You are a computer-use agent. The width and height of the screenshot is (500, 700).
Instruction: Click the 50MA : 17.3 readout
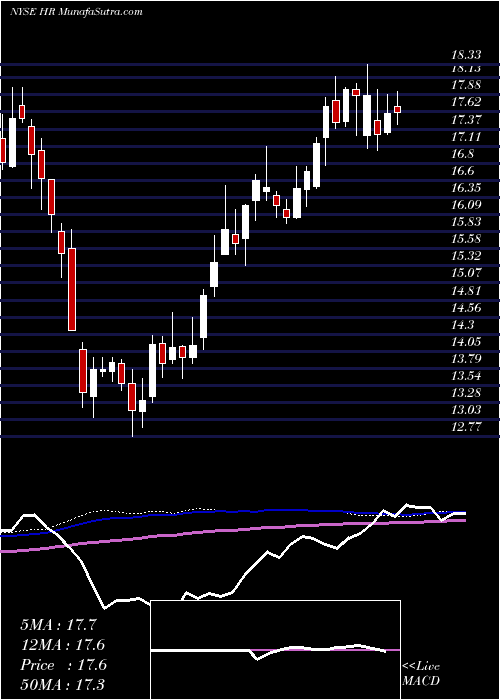[63, 685]
